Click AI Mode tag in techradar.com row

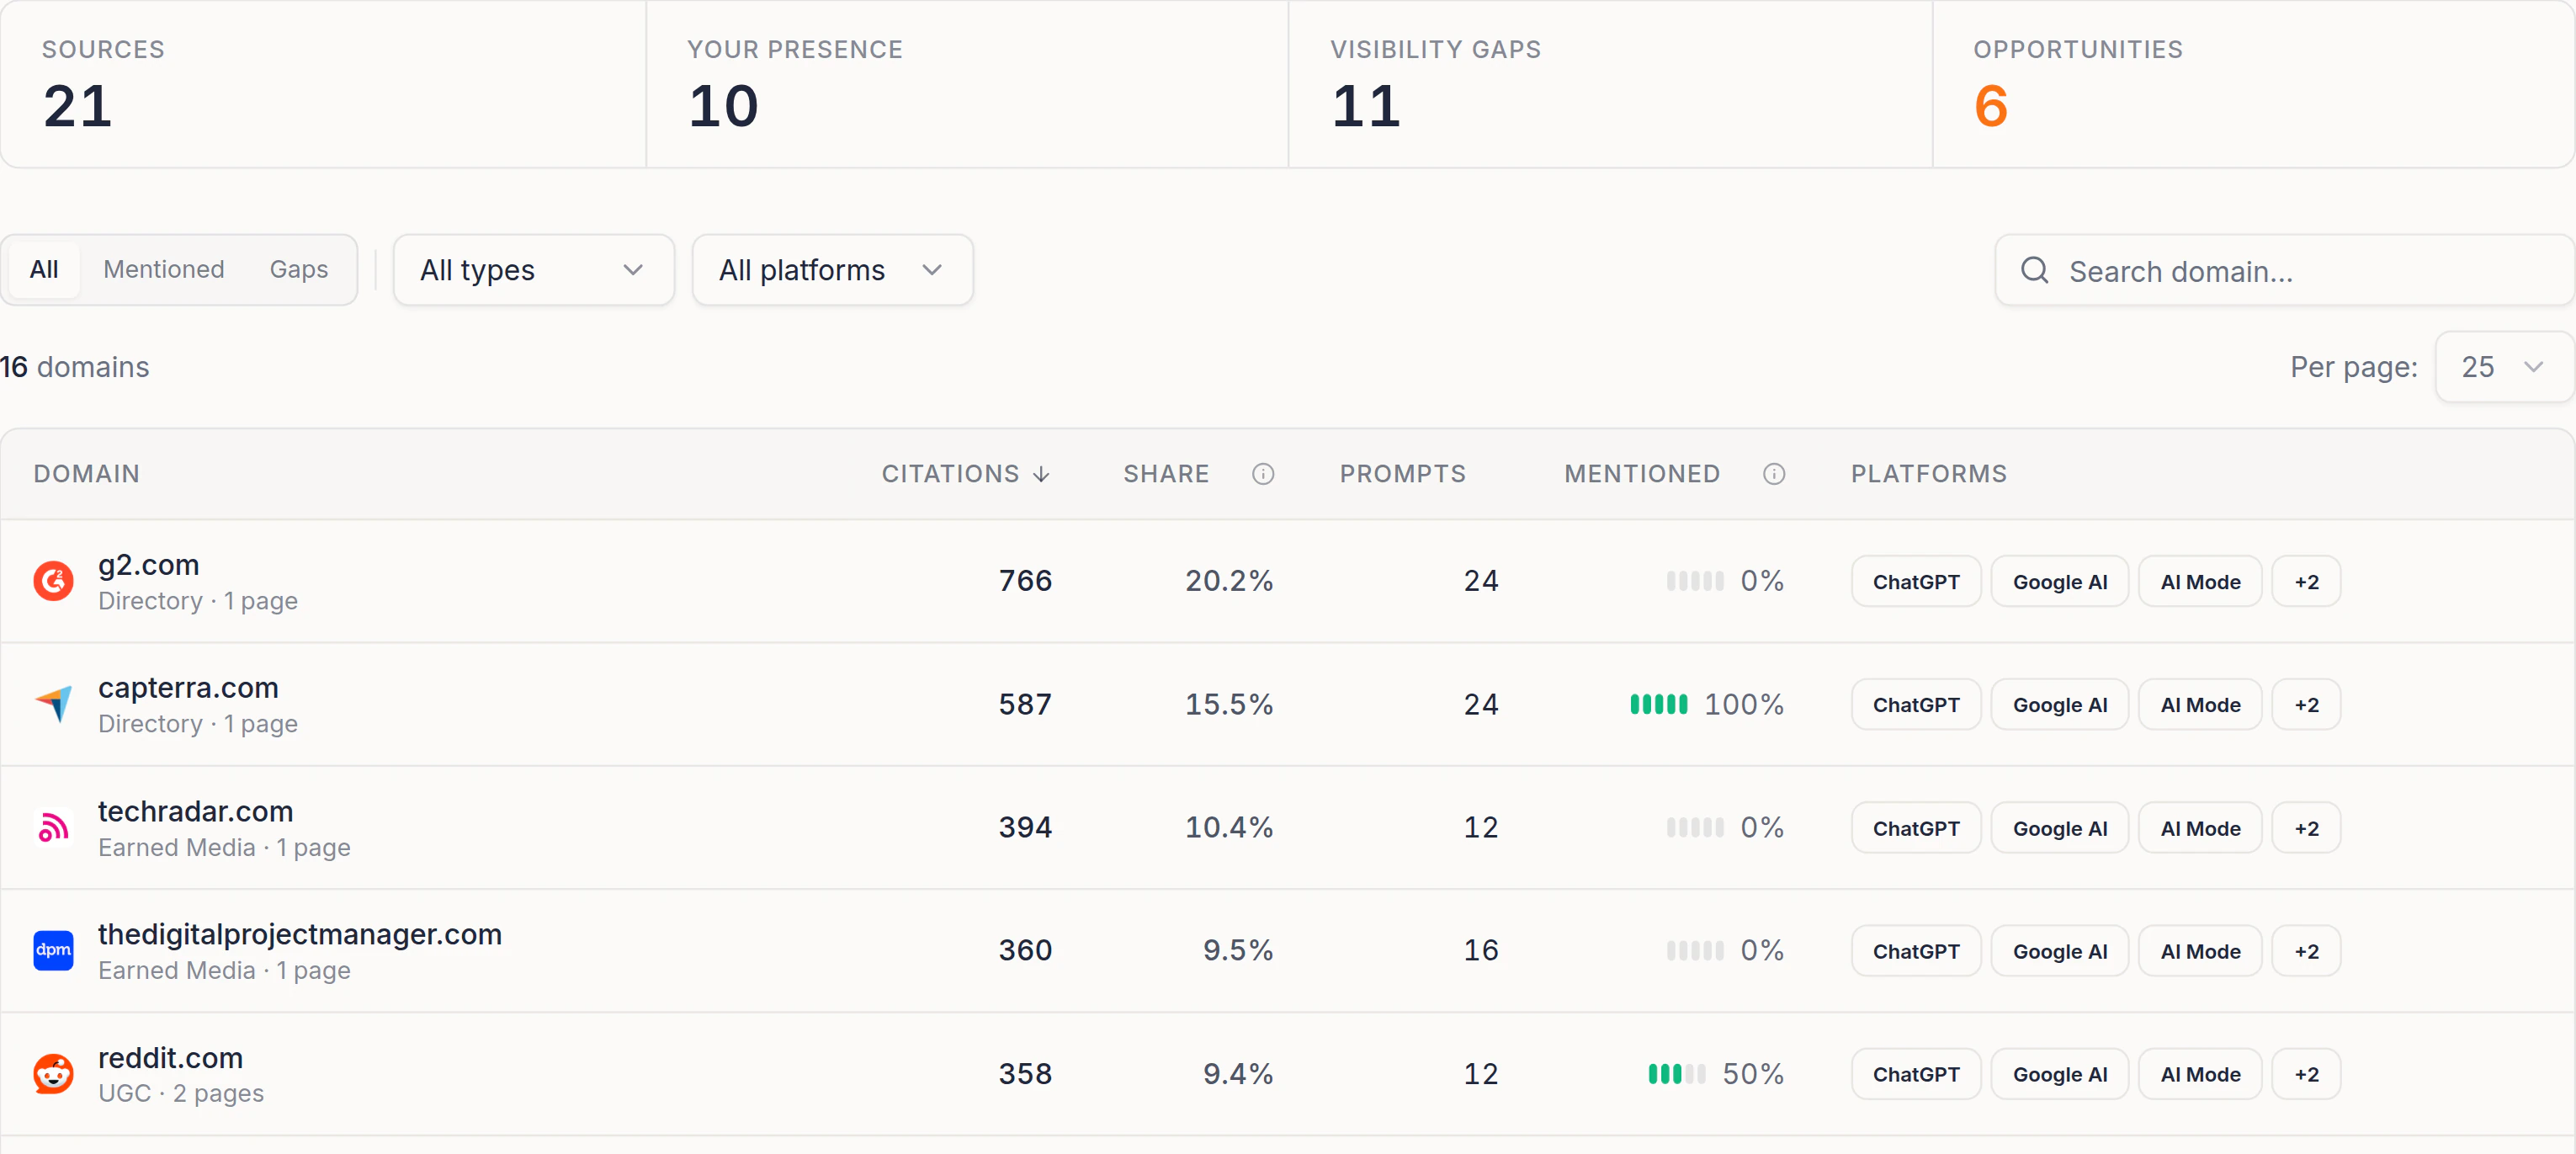click(x=2200, y=828)
